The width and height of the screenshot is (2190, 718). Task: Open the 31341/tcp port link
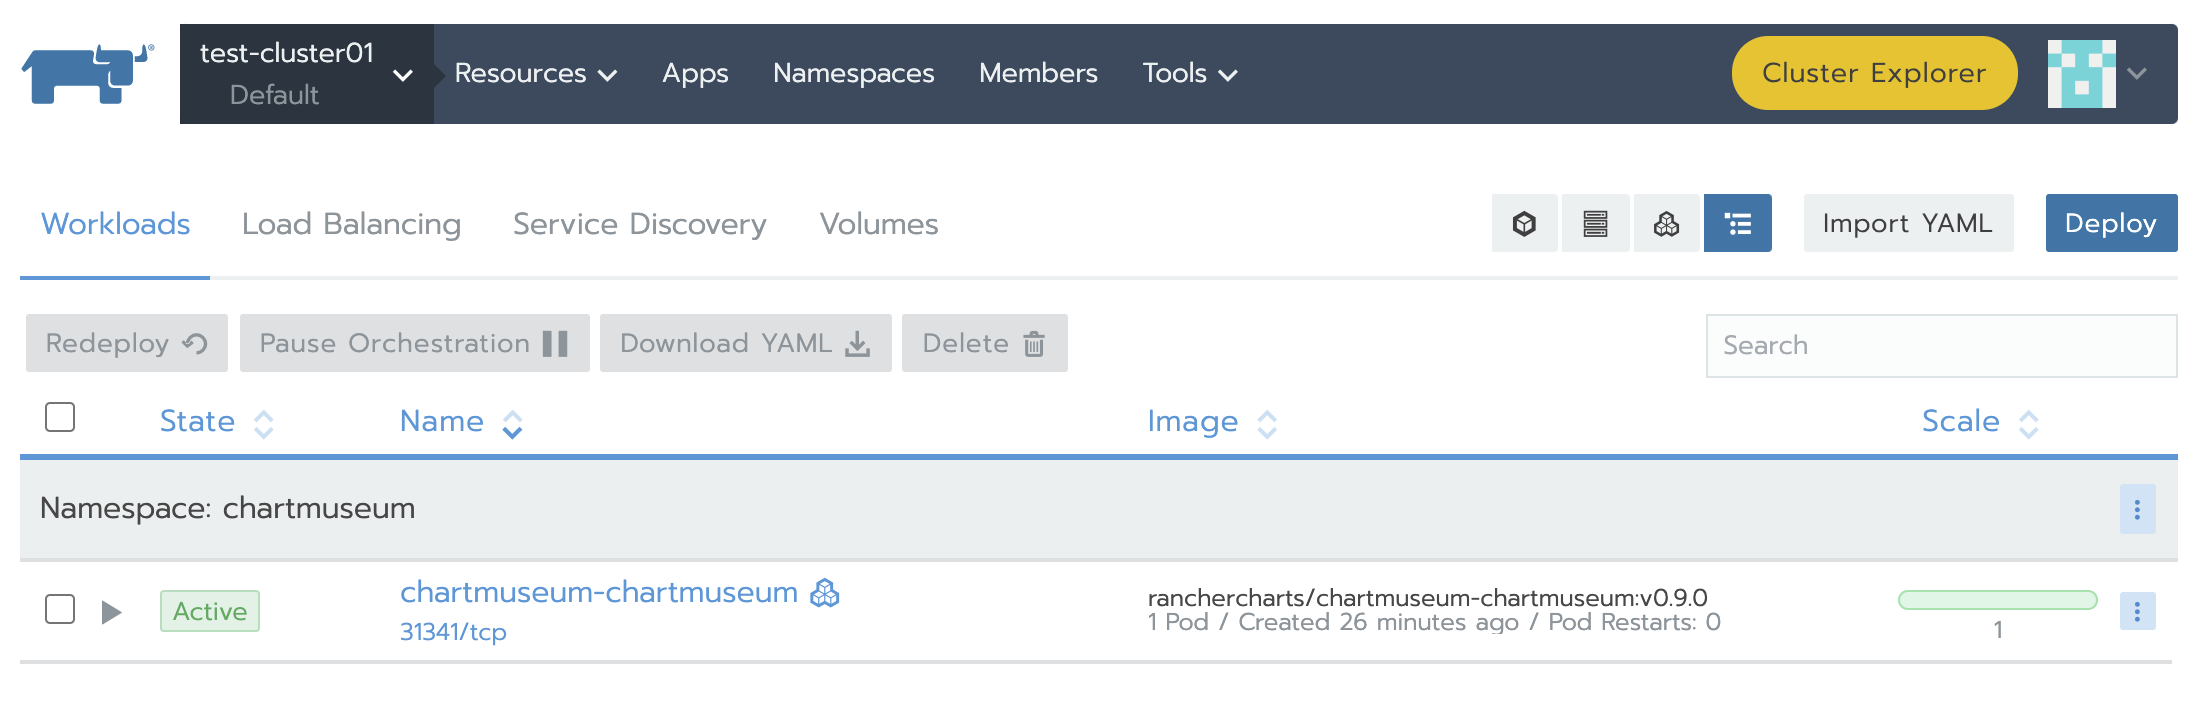tap(453, 632)
